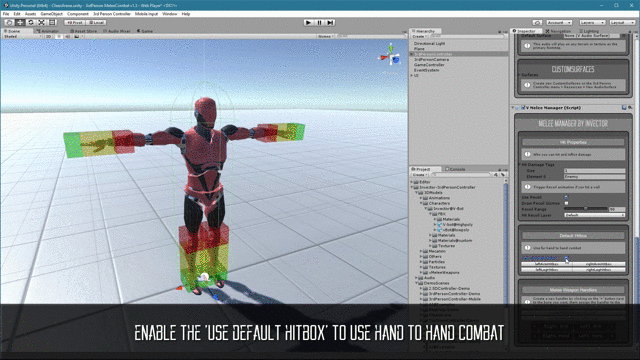Image resolution: width=640 pixels, height=360 pixels.
Task: Select V-bot@Highpoly model asset
Action: coord(455,224)
